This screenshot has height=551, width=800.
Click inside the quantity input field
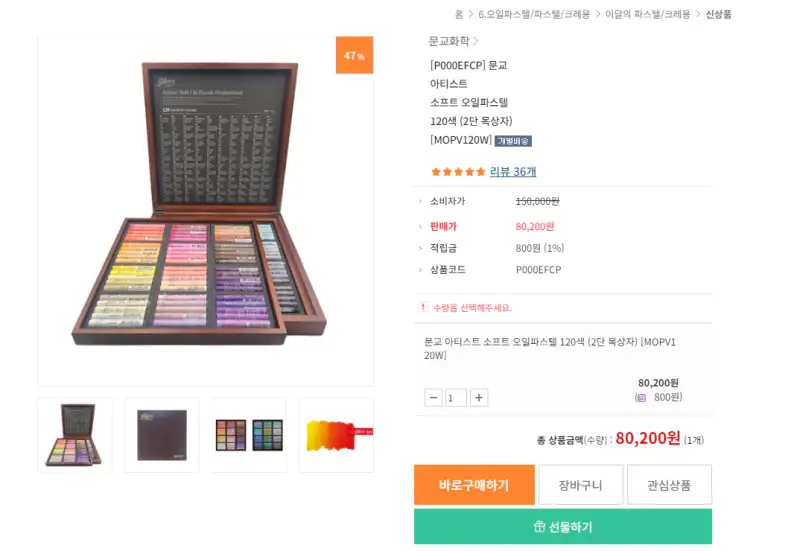click(x=456, y=398)
